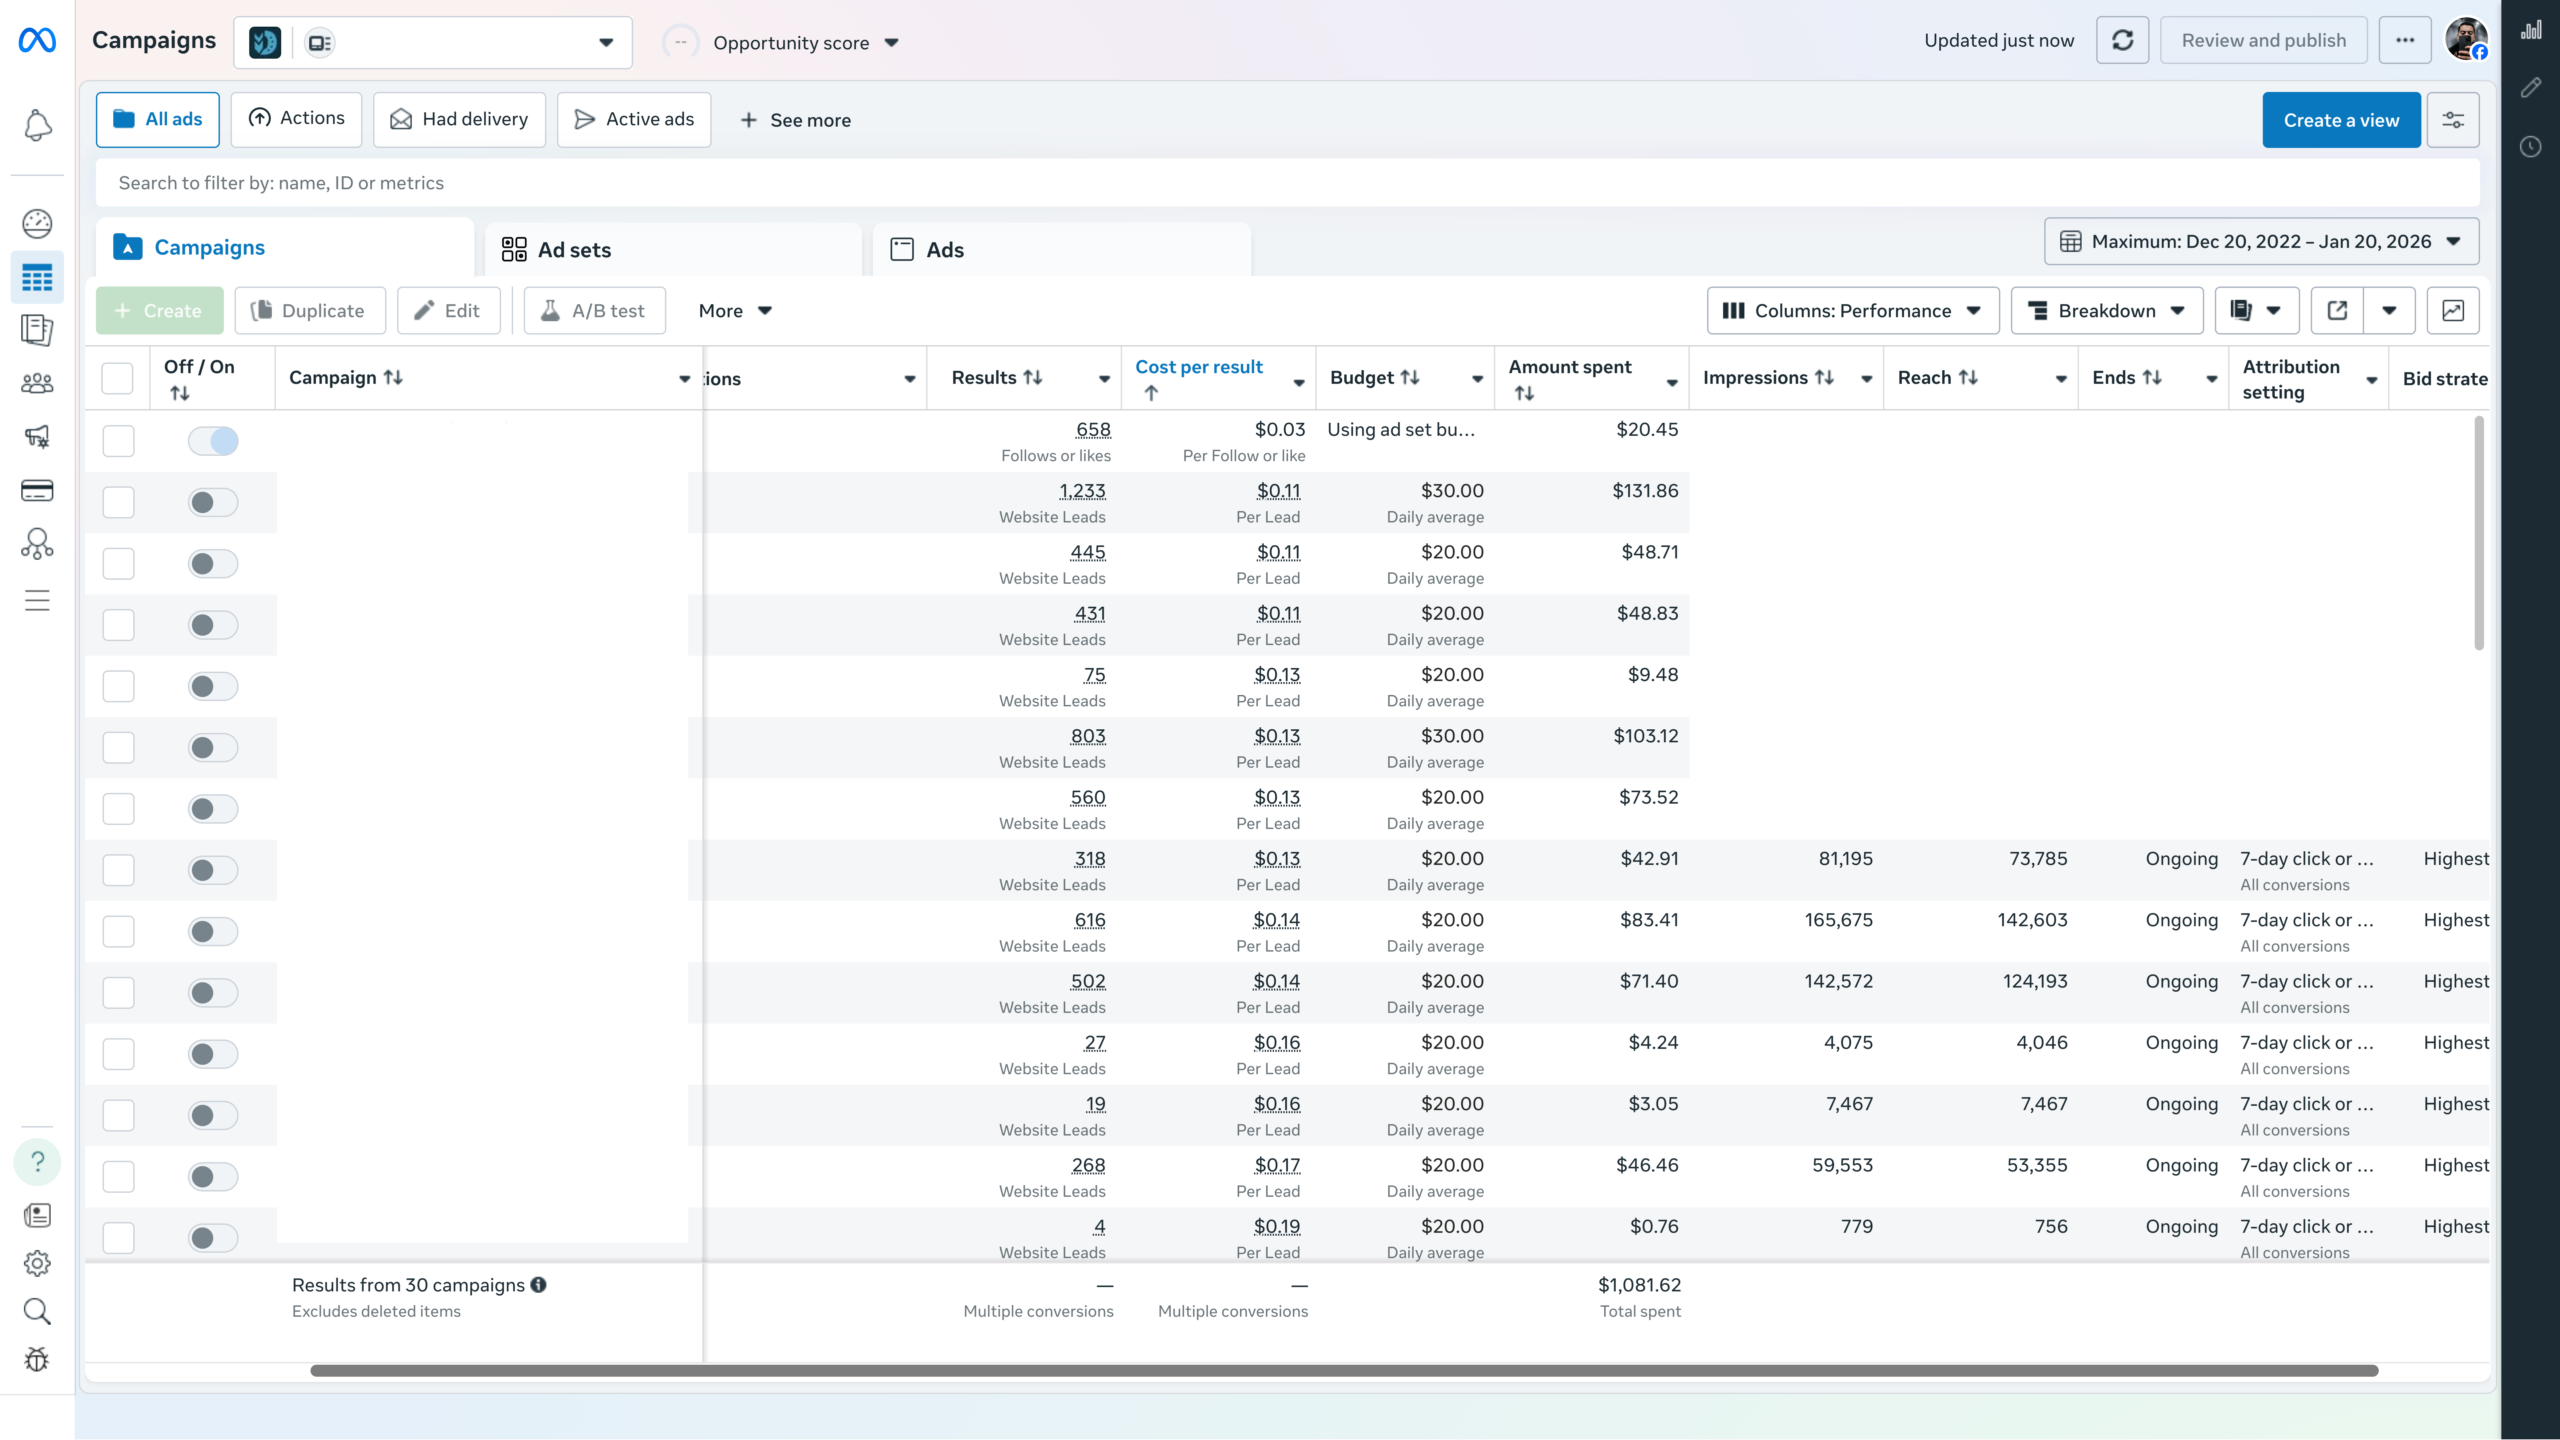This screenshot has height=1440, width=2560.
Task: Click the help question mark icon
Action: click(x=37, y=1161)
